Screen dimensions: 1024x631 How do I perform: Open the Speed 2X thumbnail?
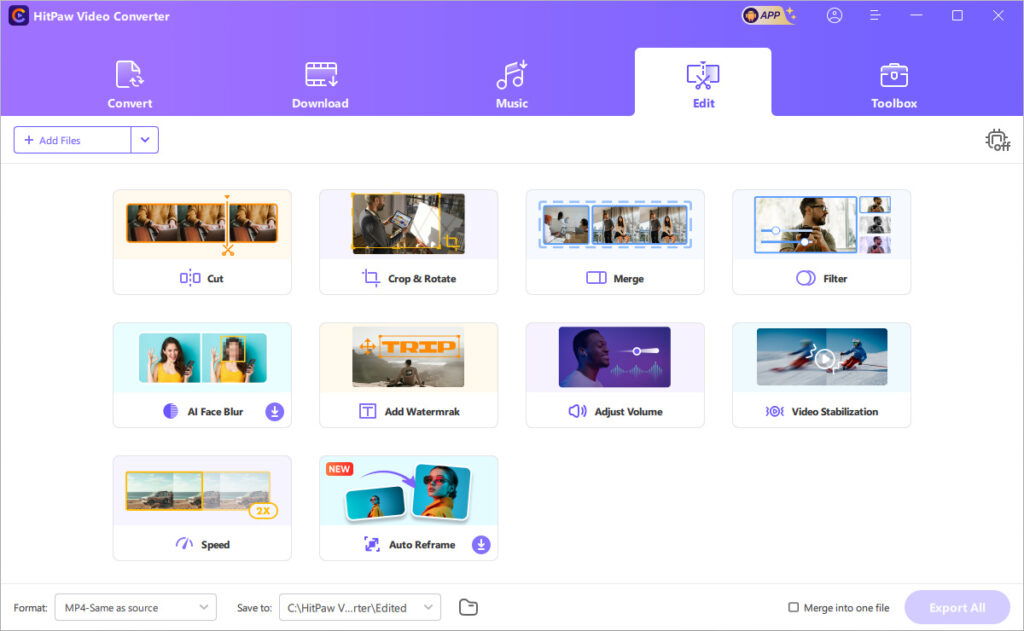pos(202,494)
